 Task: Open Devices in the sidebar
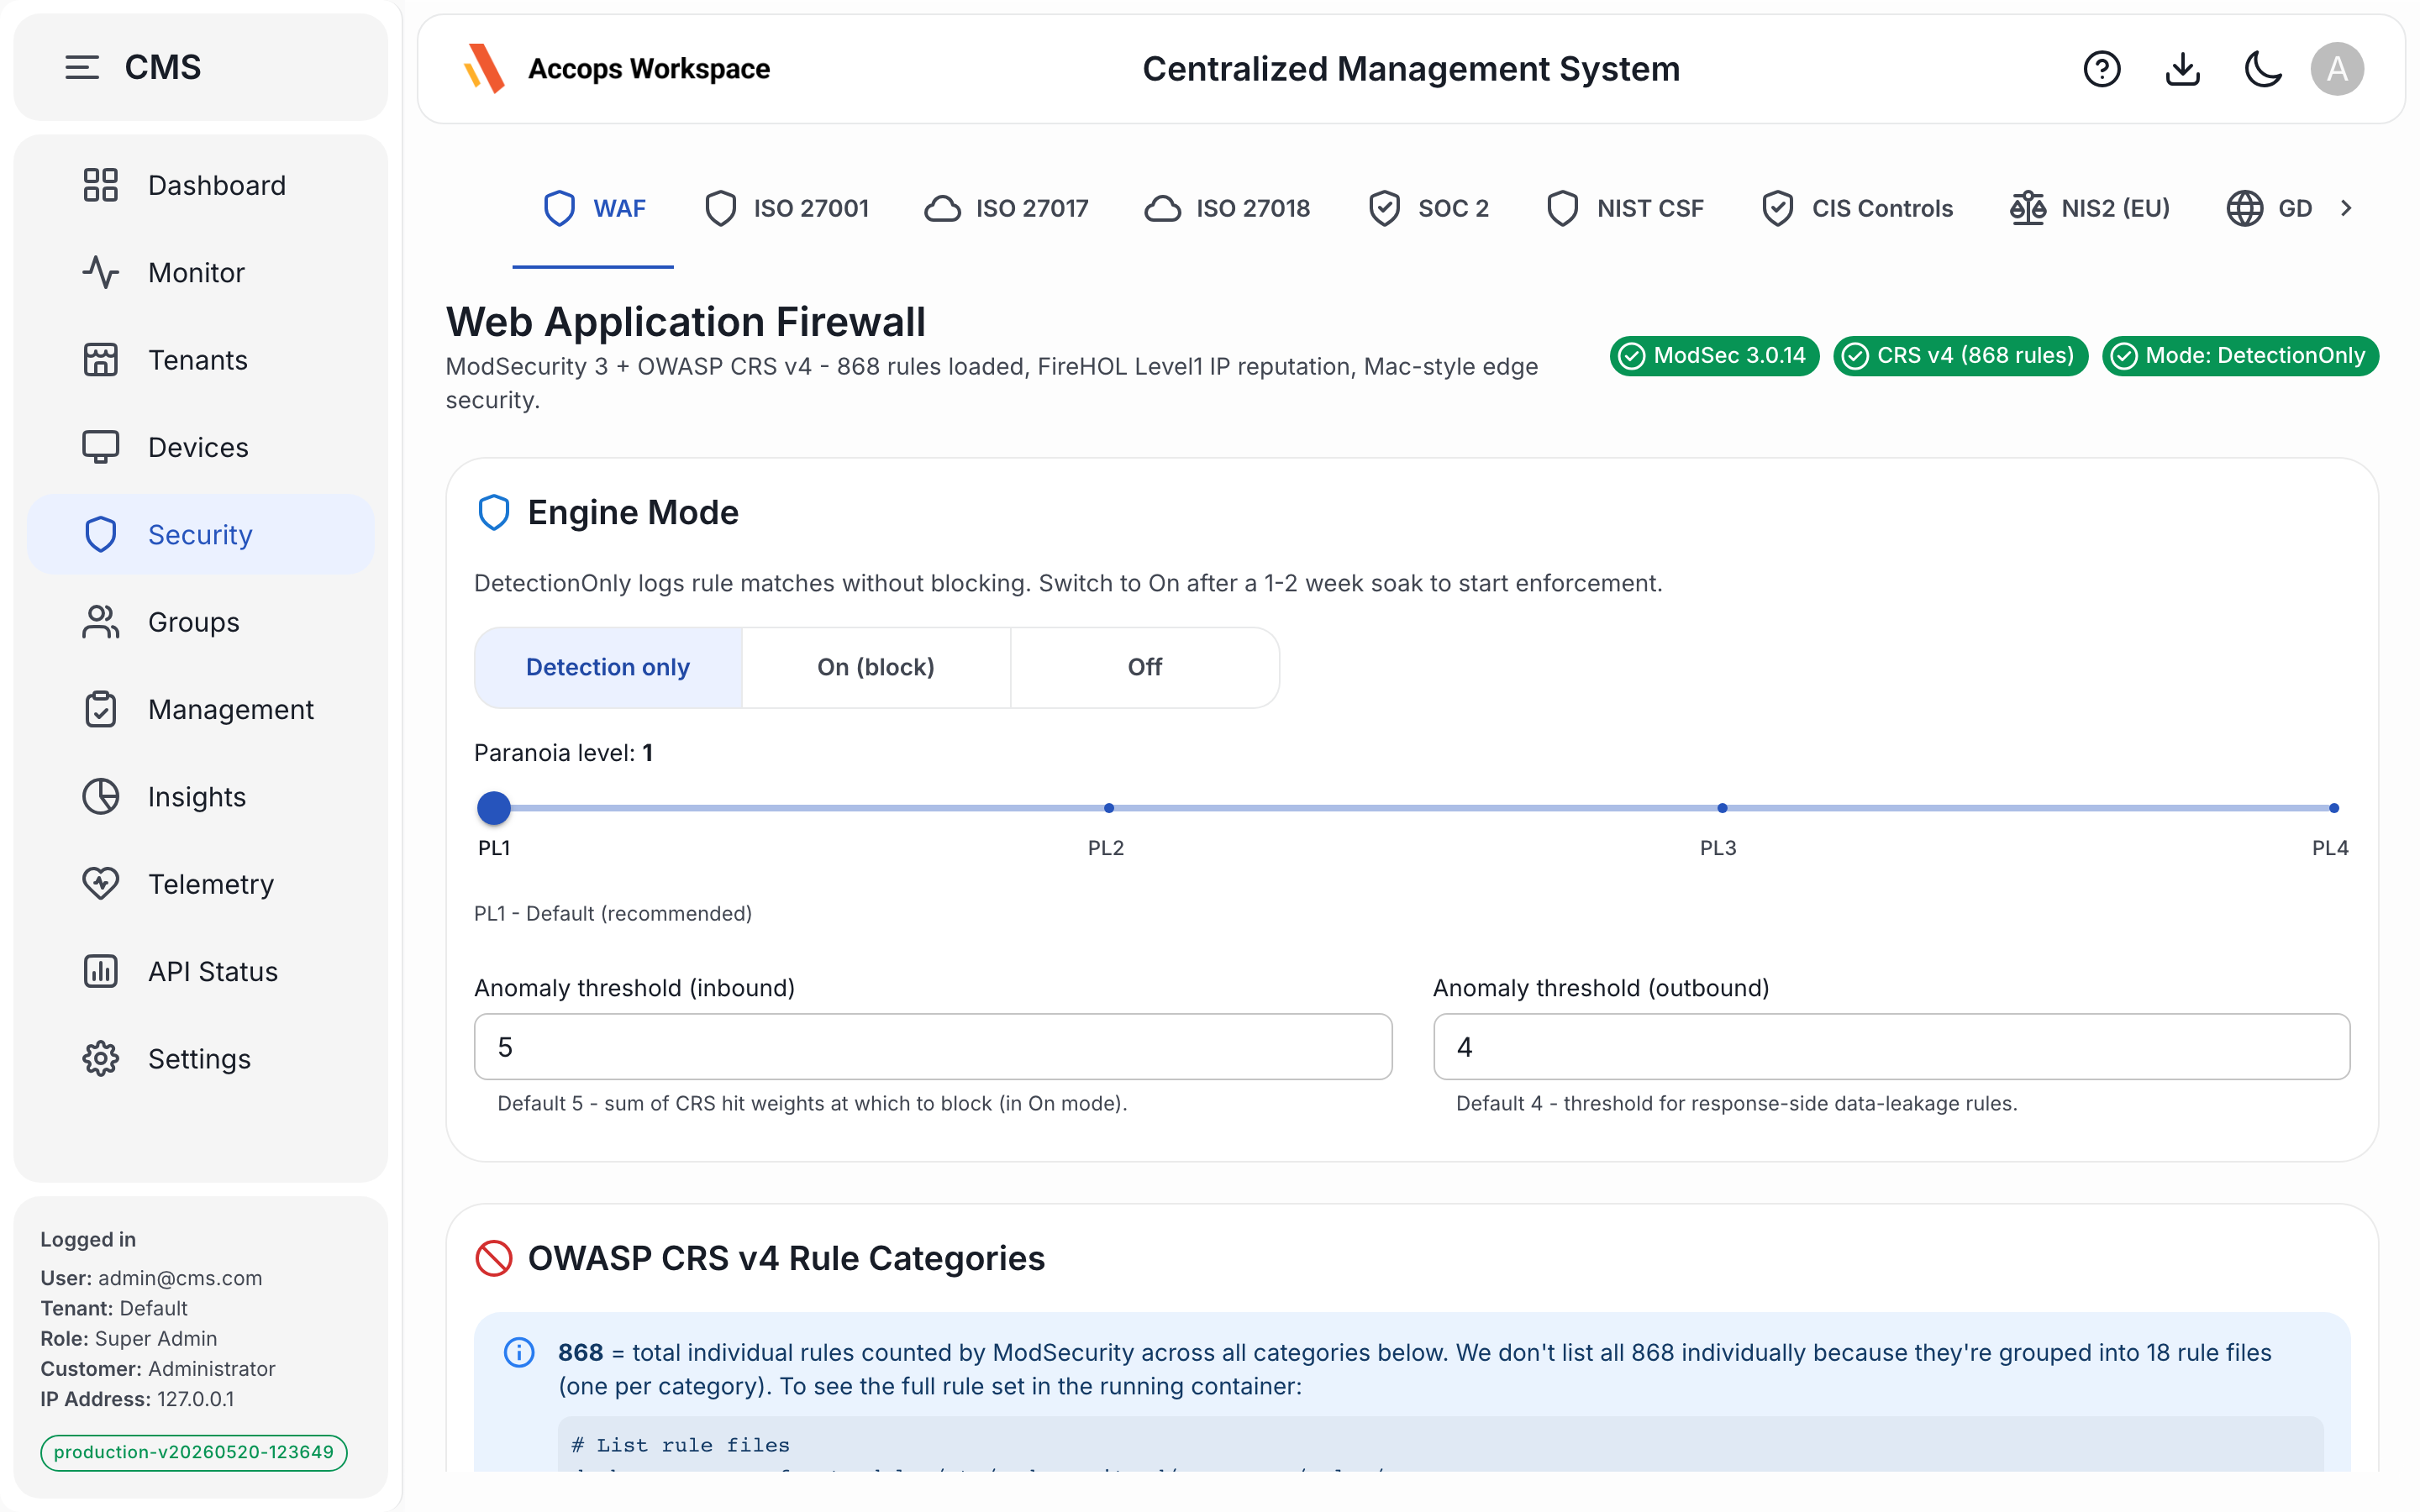tap(201, 447)
